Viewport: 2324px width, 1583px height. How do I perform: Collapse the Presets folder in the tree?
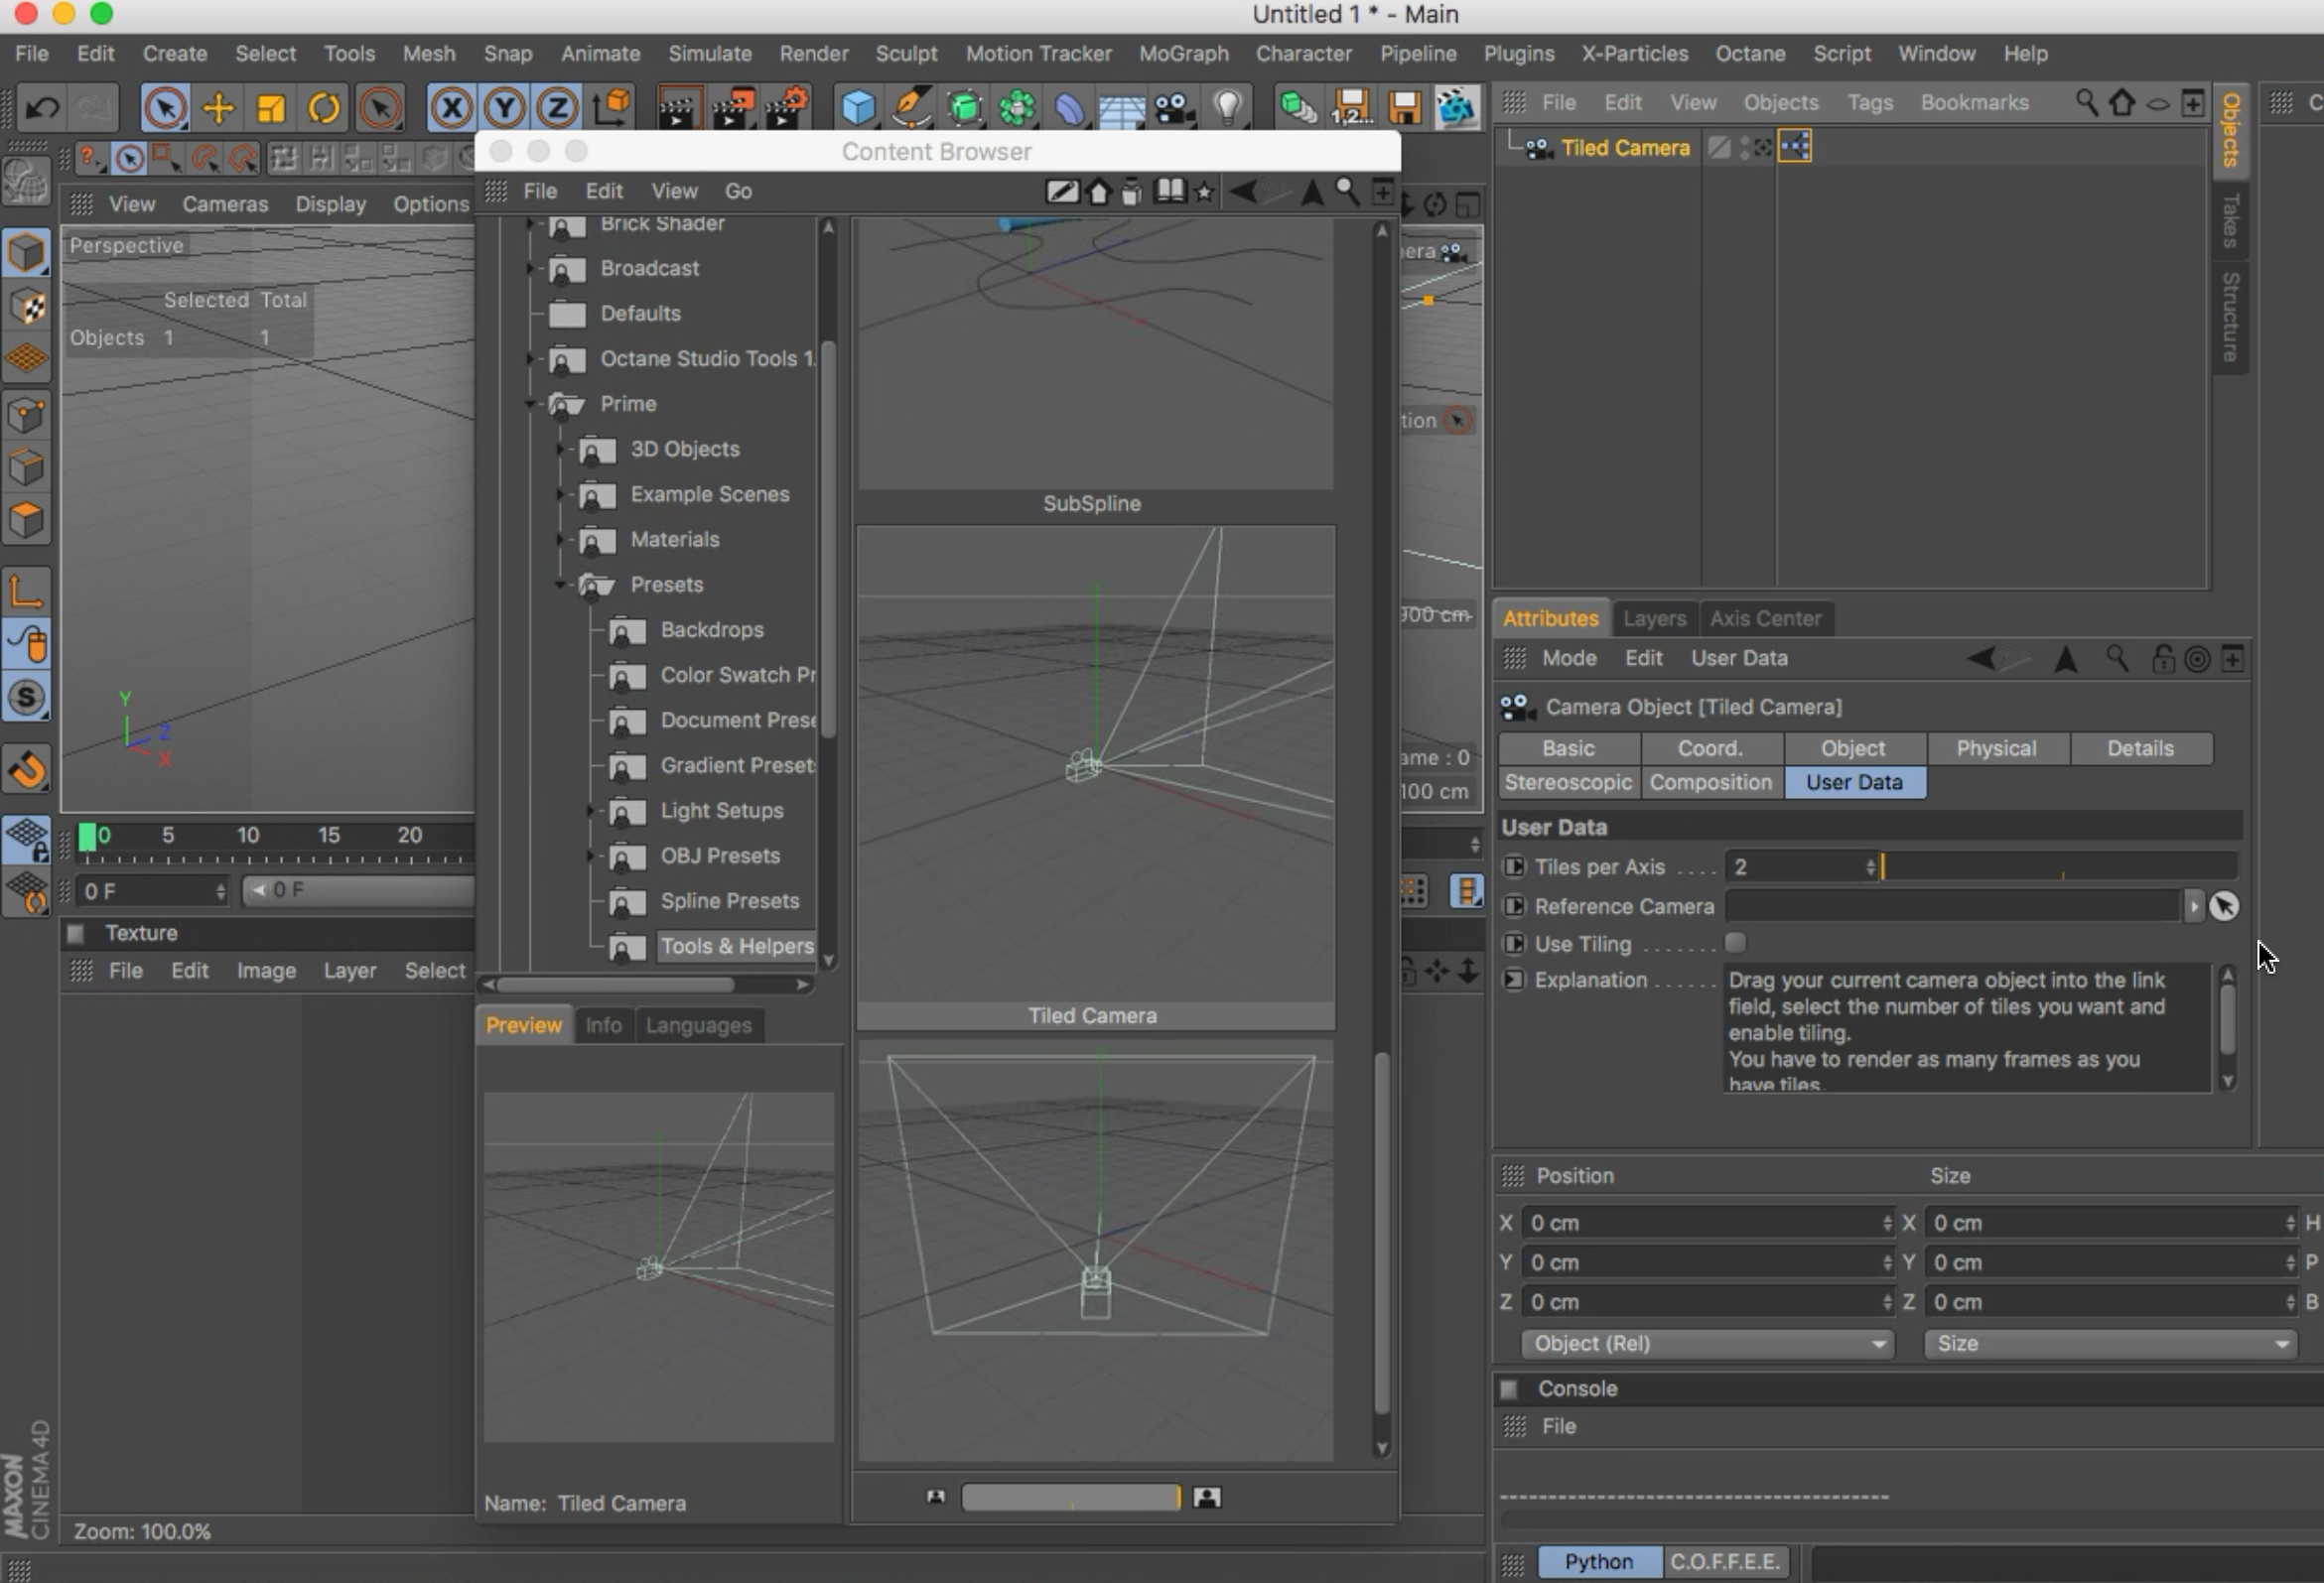[560, 584]
